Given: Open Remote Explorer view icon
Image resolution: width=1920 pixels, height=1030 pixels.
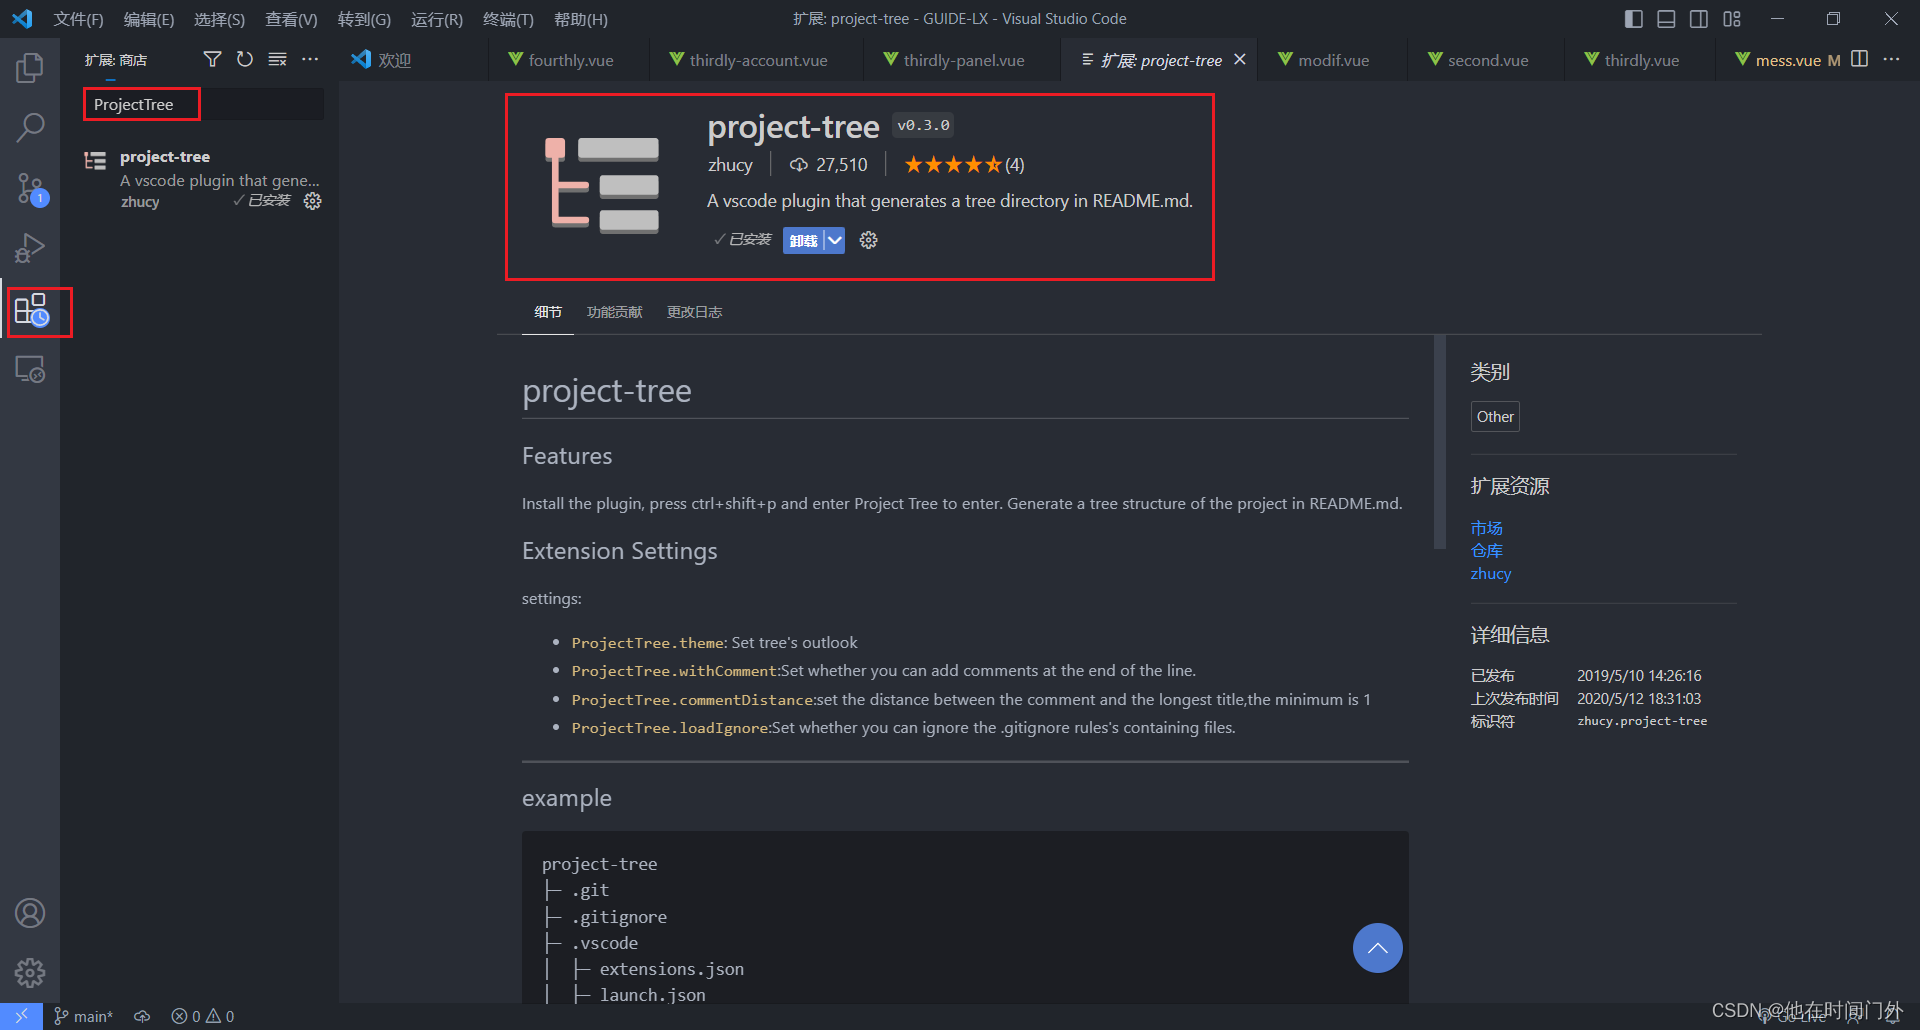Looking at the screenshot, I should 30,370.
